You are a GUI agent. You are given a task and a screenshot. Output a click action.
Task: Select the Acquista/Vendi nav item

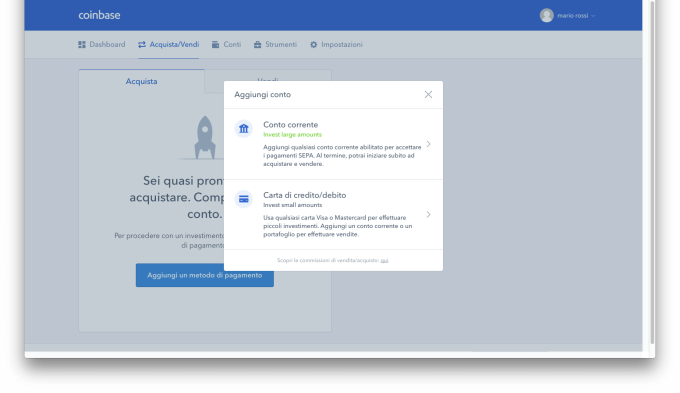pos(169,44)
